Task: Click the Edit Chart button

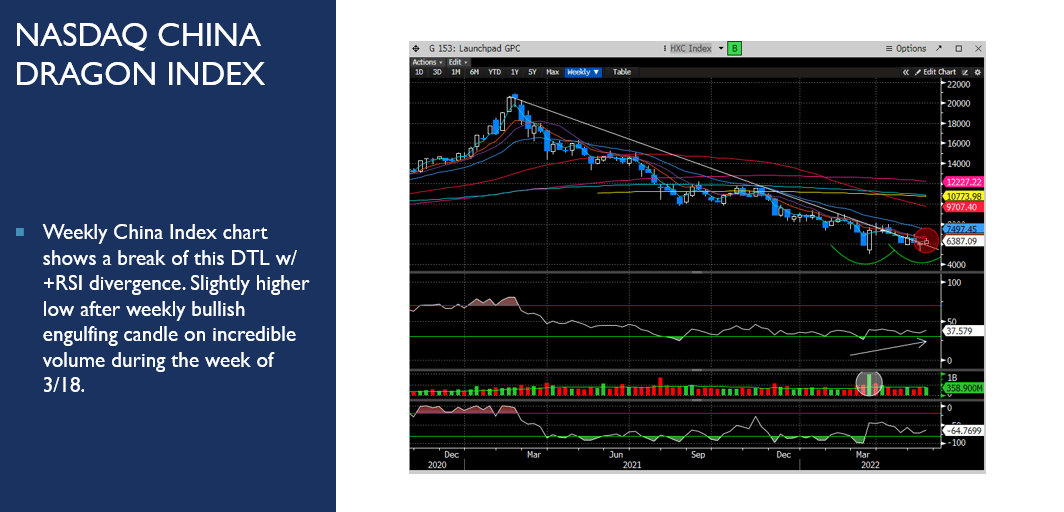Action: tap(935, 72)
